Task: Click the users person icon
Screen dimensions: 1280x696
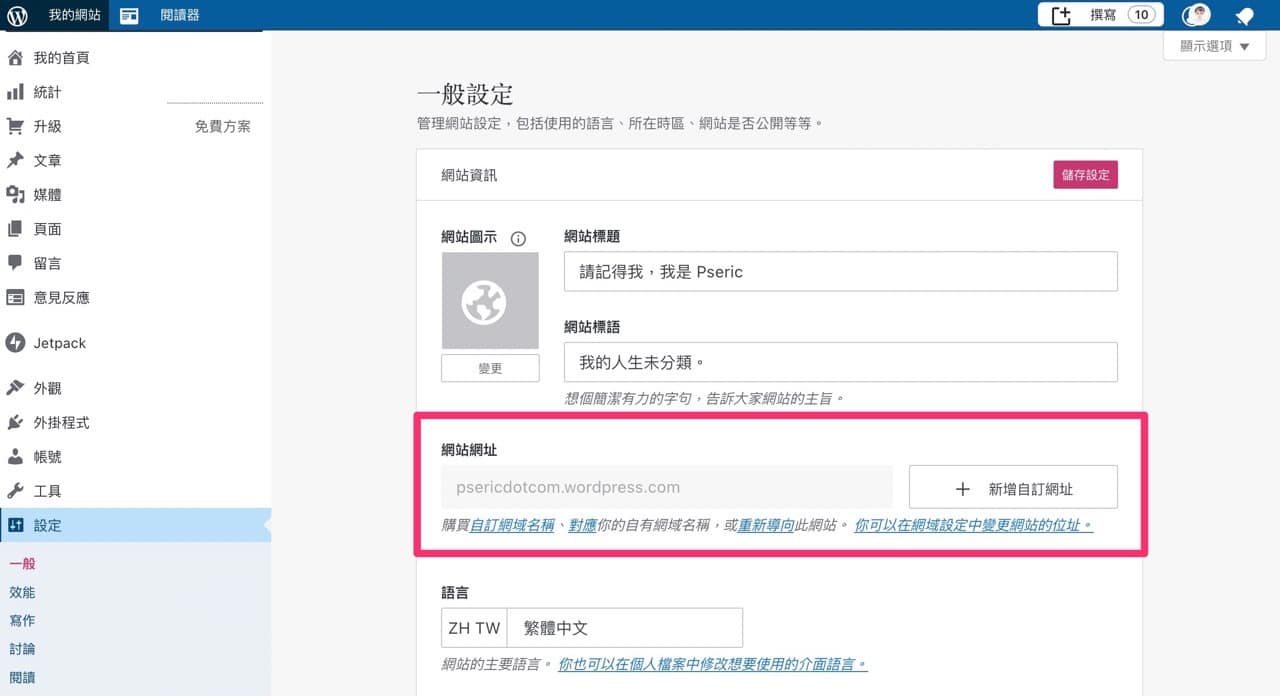Action: click(15, 456)
